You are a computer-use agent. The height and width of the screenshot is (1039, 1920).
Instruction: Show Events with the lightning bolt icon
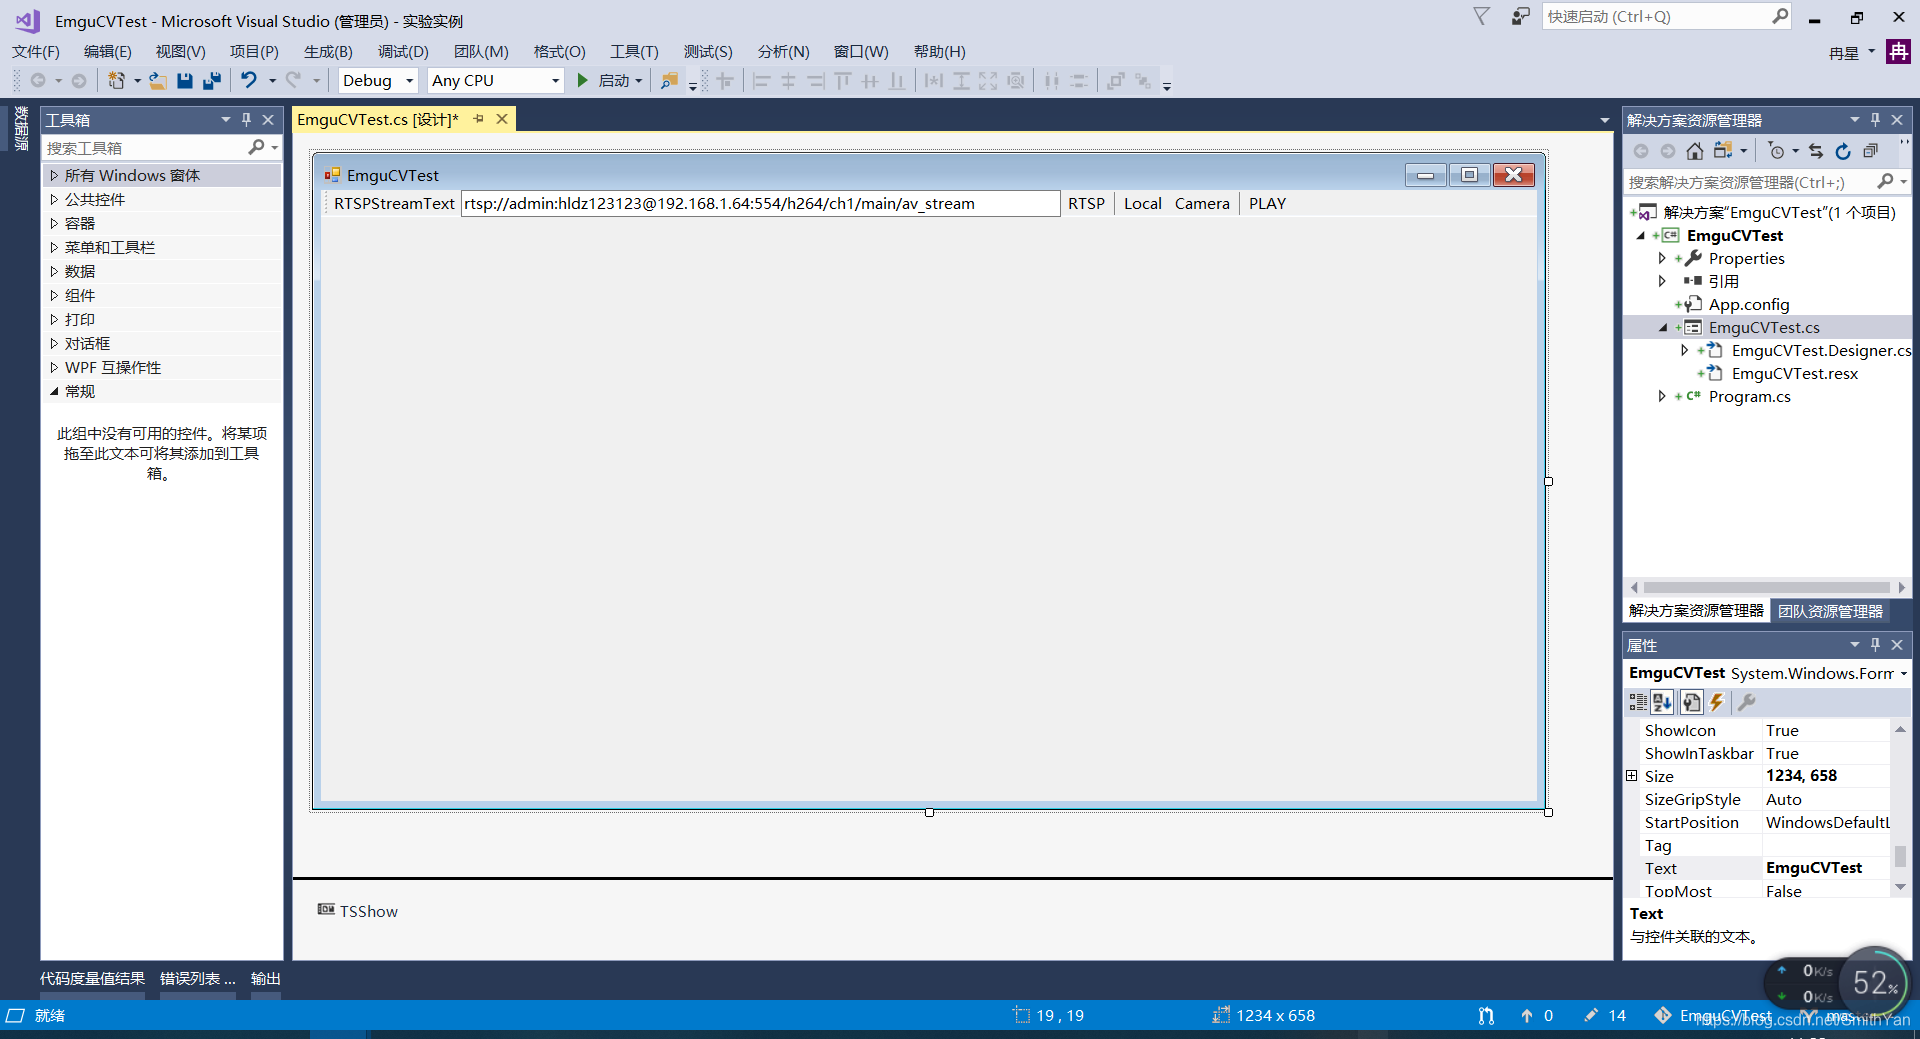(x=1717, y=702)
